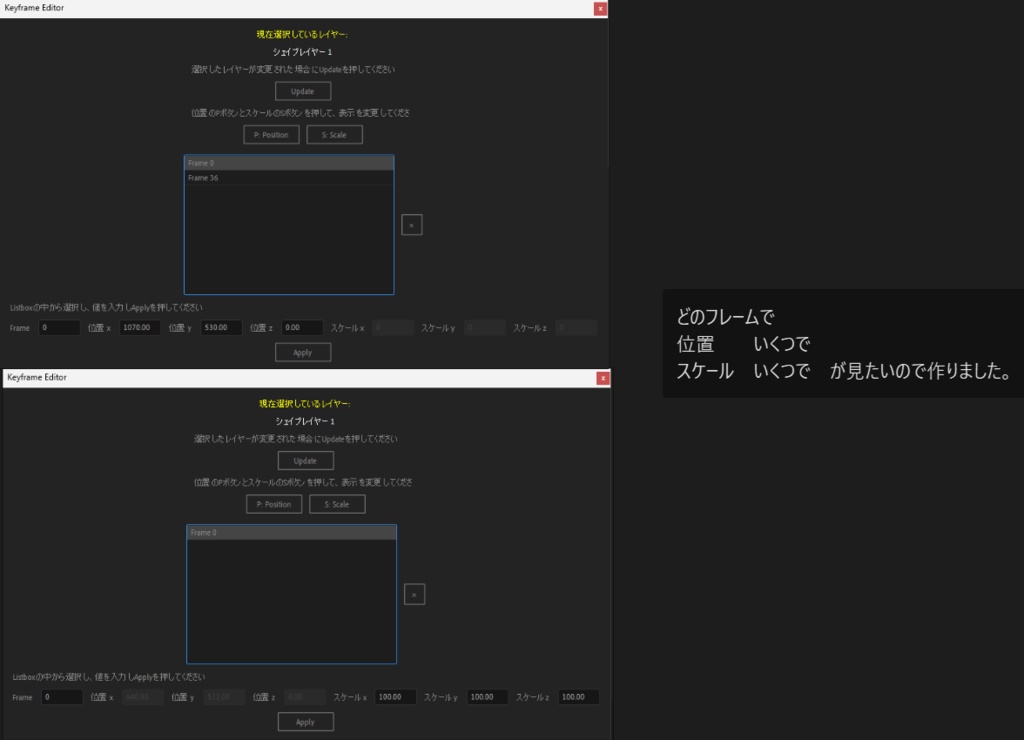
Task: Focus スケール y field in lower editor
Action: [487, 697]
